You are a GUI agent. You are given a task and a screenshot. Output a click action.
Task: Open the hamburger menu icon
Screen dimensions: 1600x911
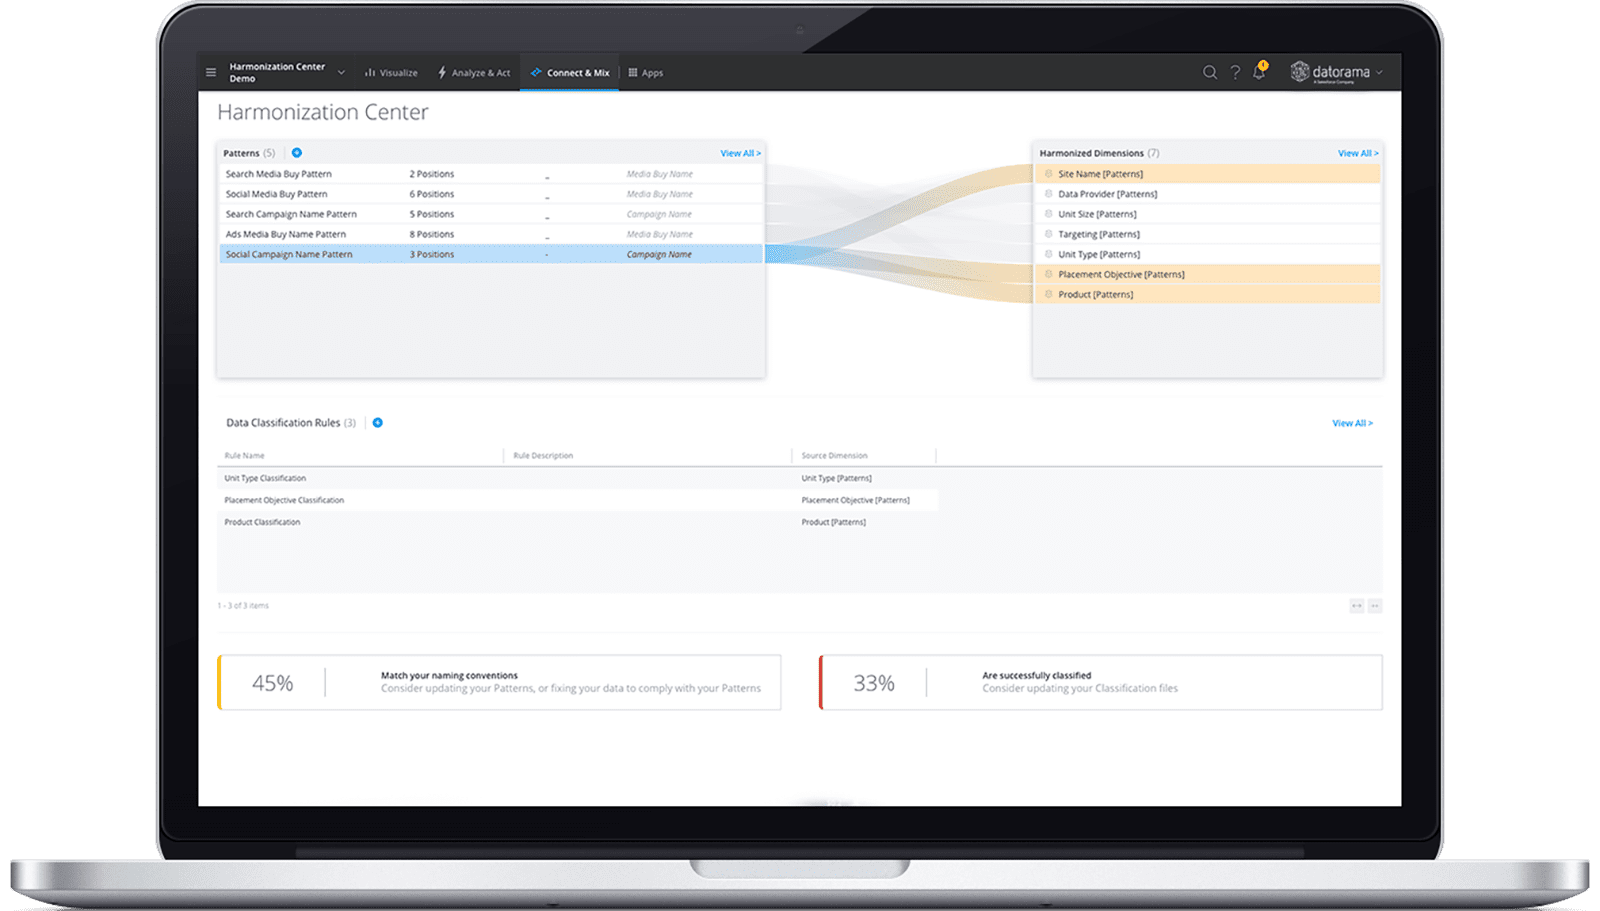pos(211,72)
